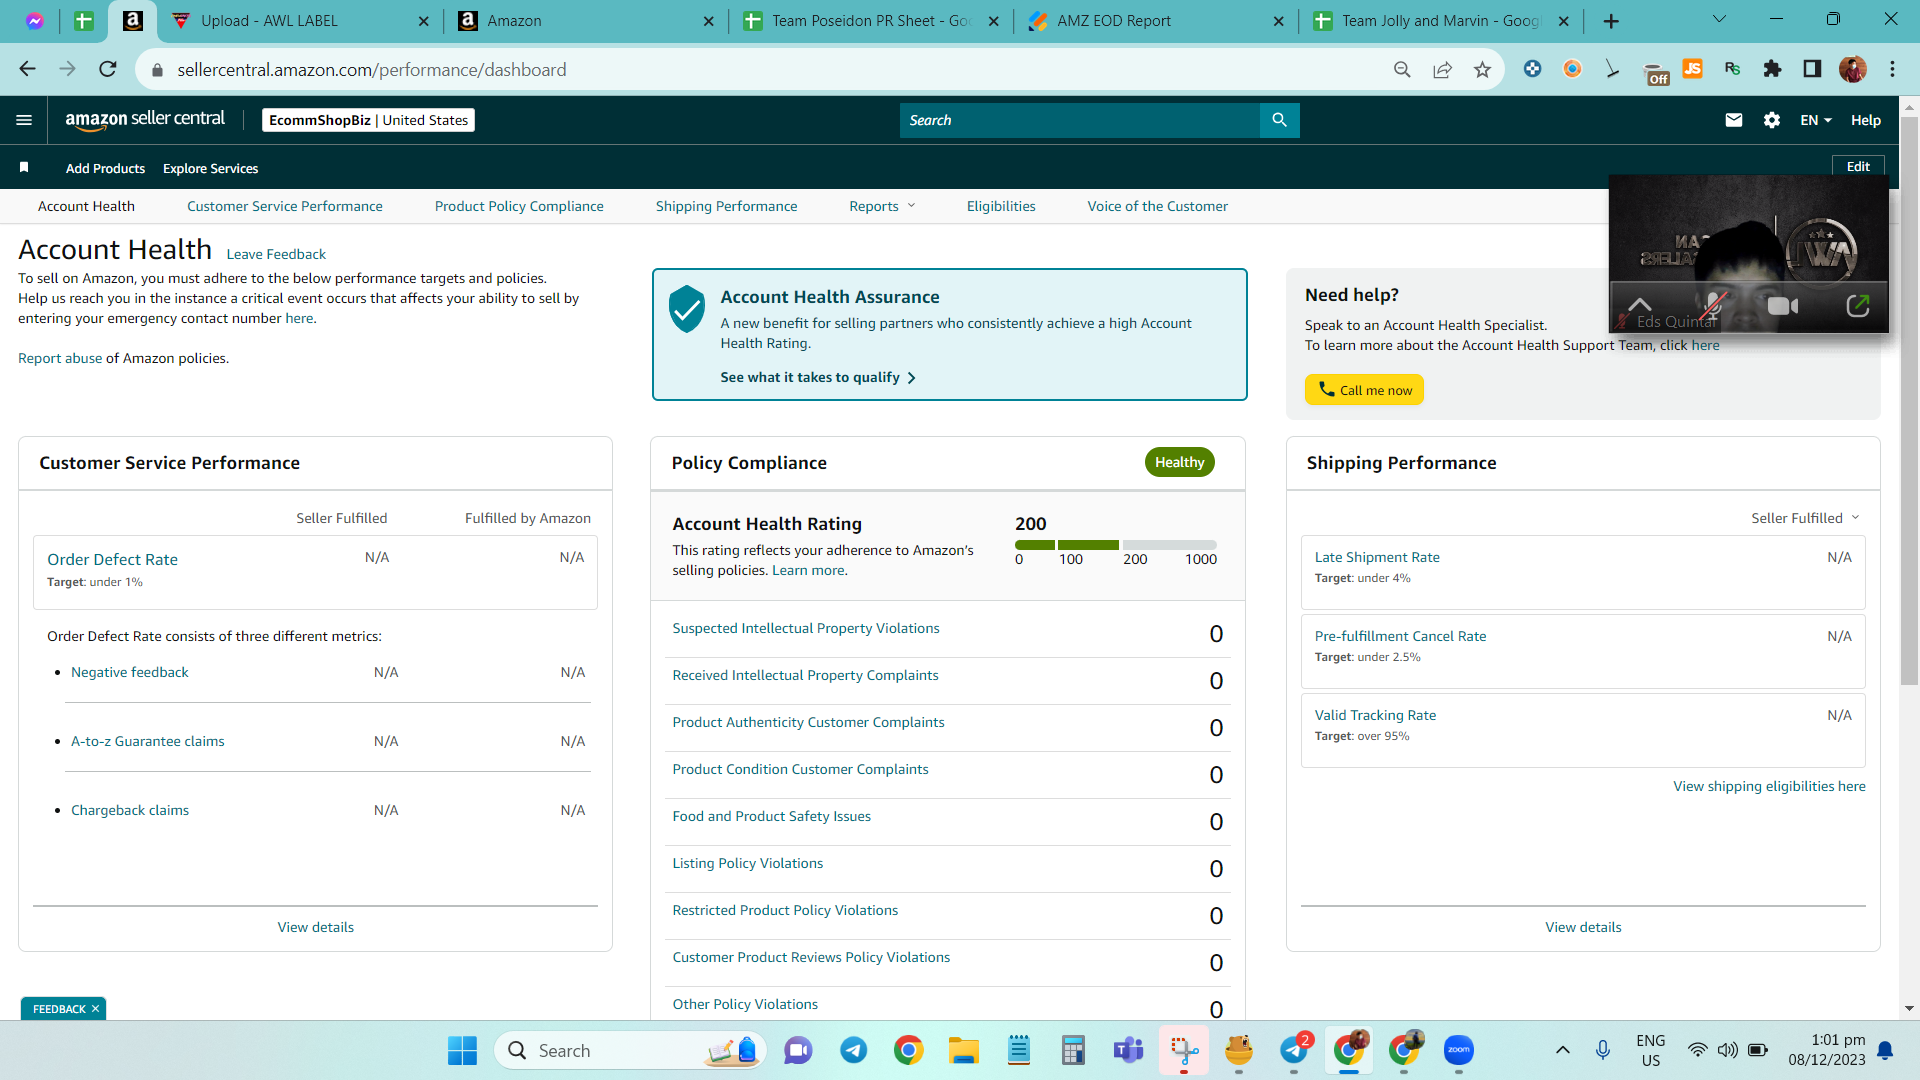Viewport: 1920px width, 1080px height.
Task: Toggle camera in the video call overlay
Action: pos(1782,306)
